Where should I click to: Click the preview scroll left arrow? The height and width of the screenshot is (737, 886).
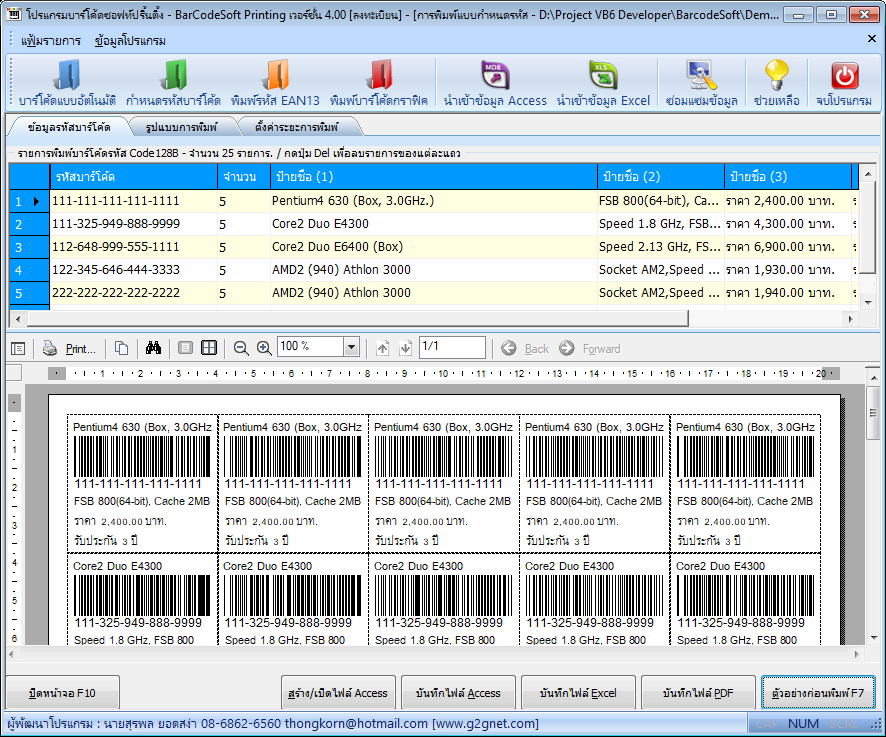coord(11,654)
